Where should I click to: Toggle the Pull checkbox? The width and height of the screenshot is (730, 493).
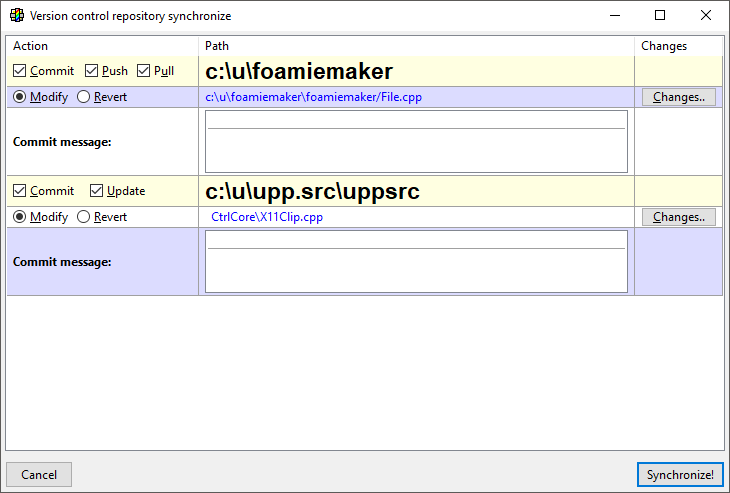click(x=144, y=71)
